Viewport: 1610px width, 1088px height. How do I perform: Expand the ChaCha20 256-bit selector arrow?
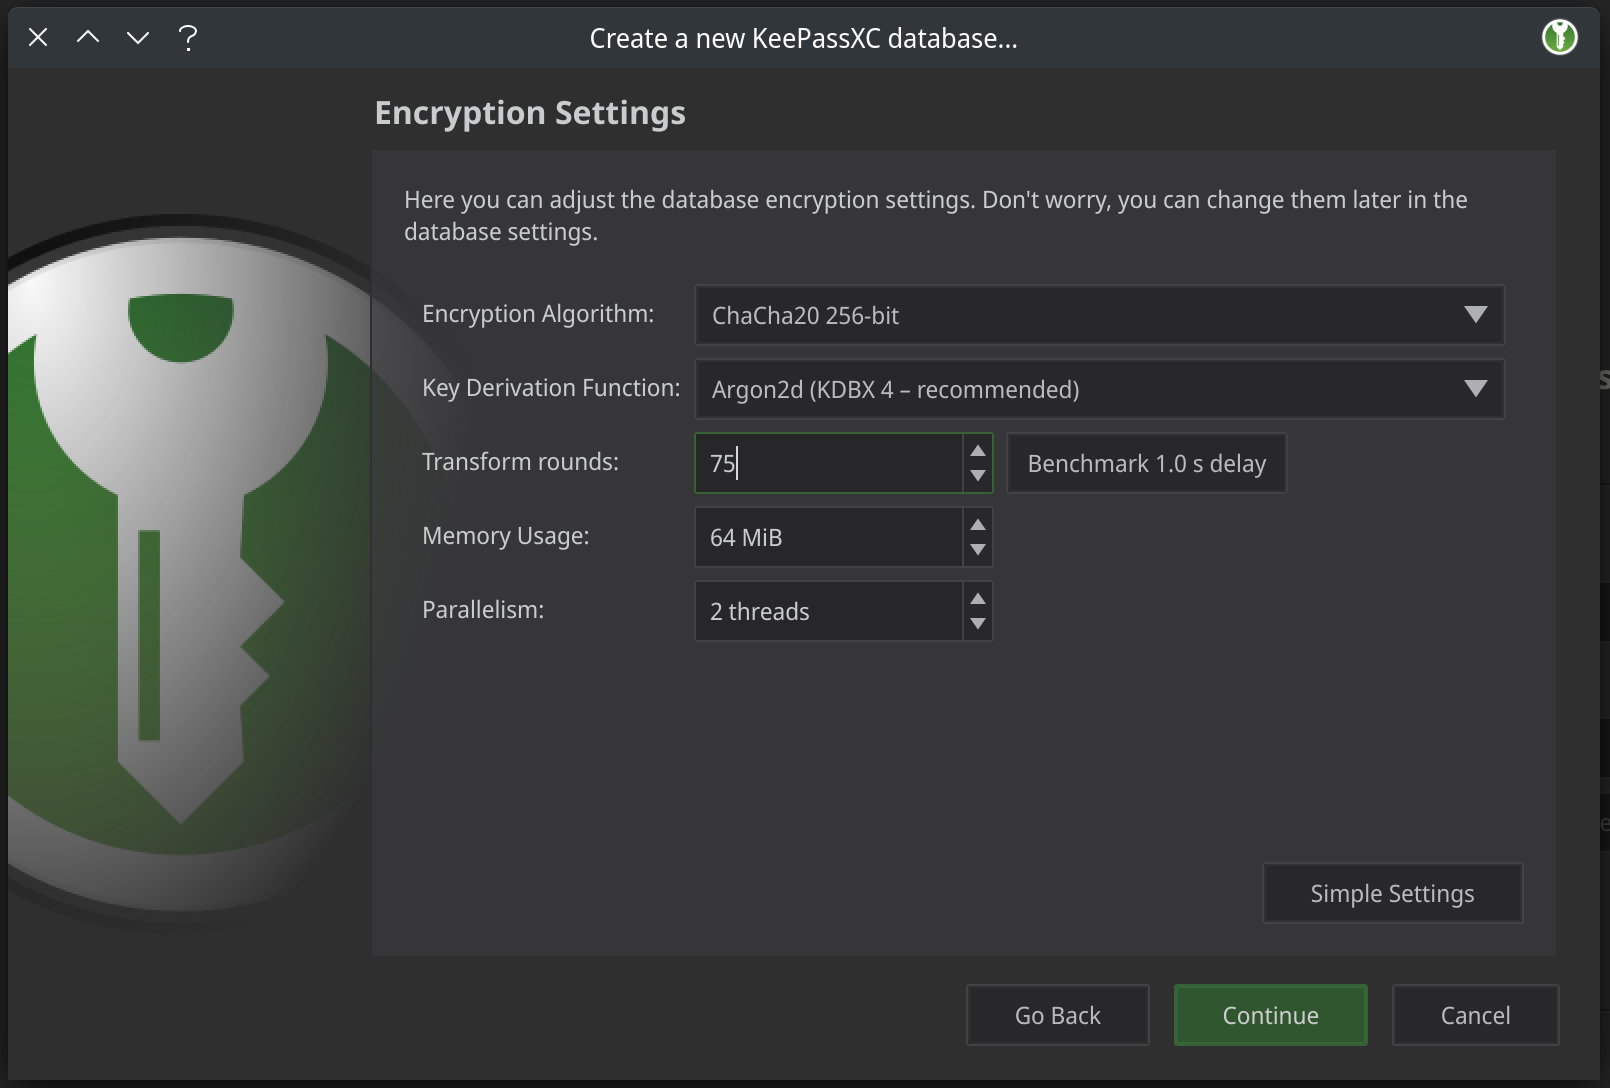(x=1475, y=315)
